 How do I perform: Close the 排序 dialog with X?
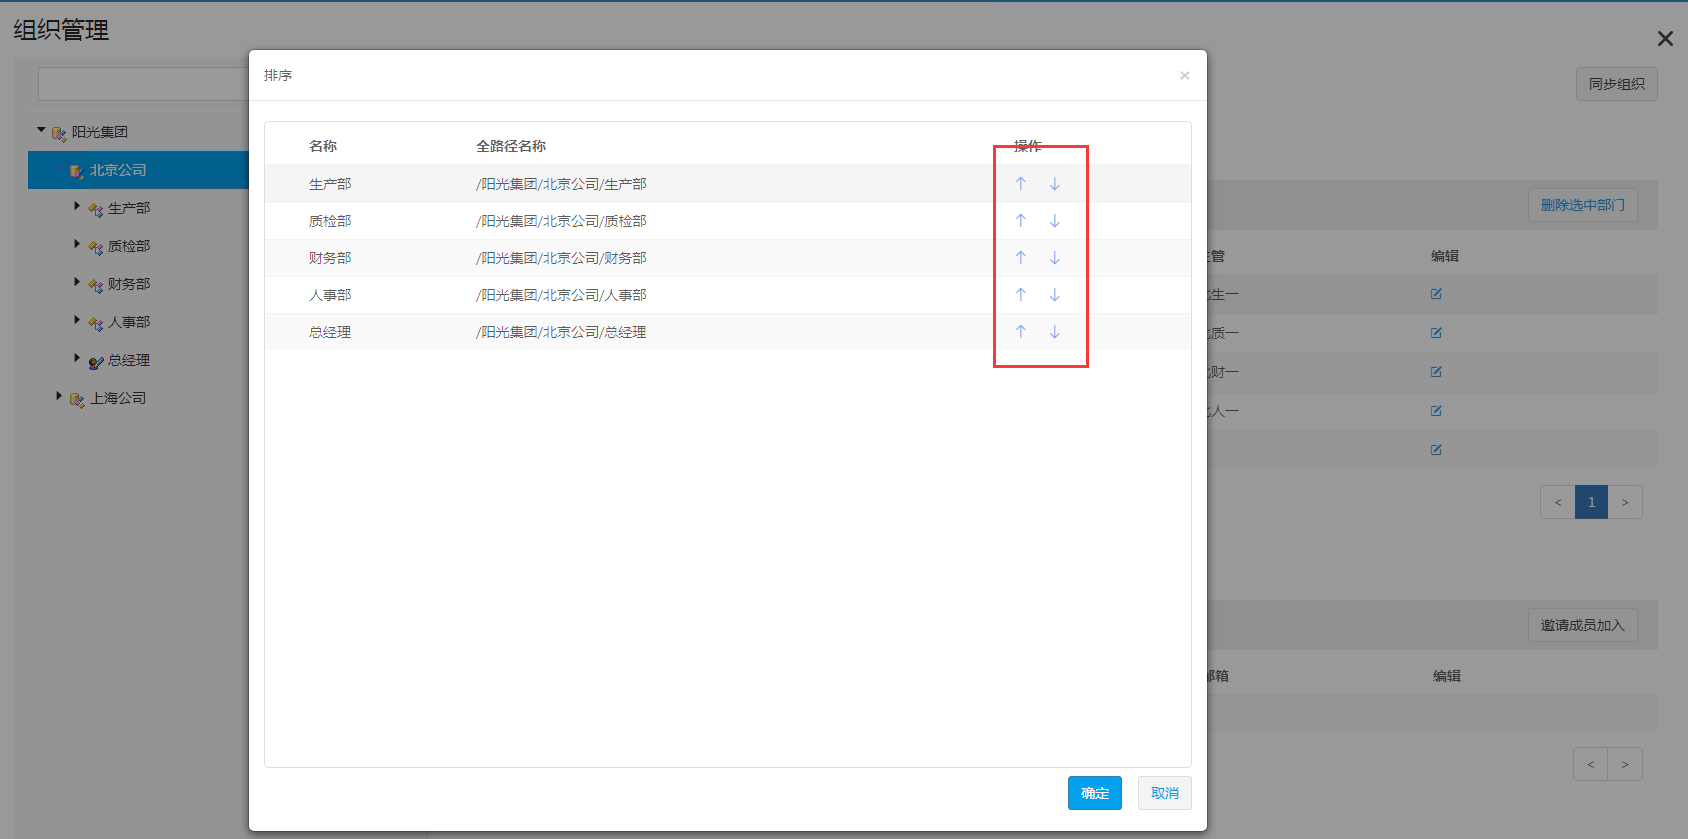[1185, 75]
